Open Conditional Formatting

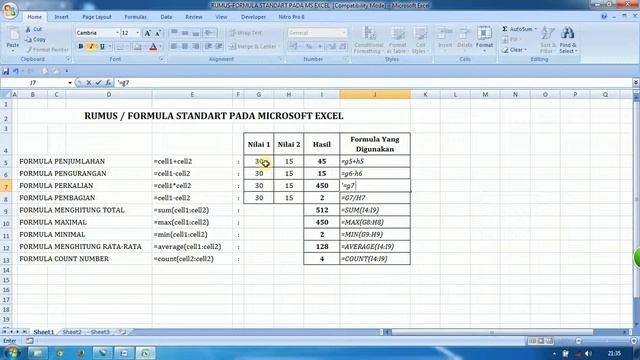pyautogui.click(x=369, y=40)
